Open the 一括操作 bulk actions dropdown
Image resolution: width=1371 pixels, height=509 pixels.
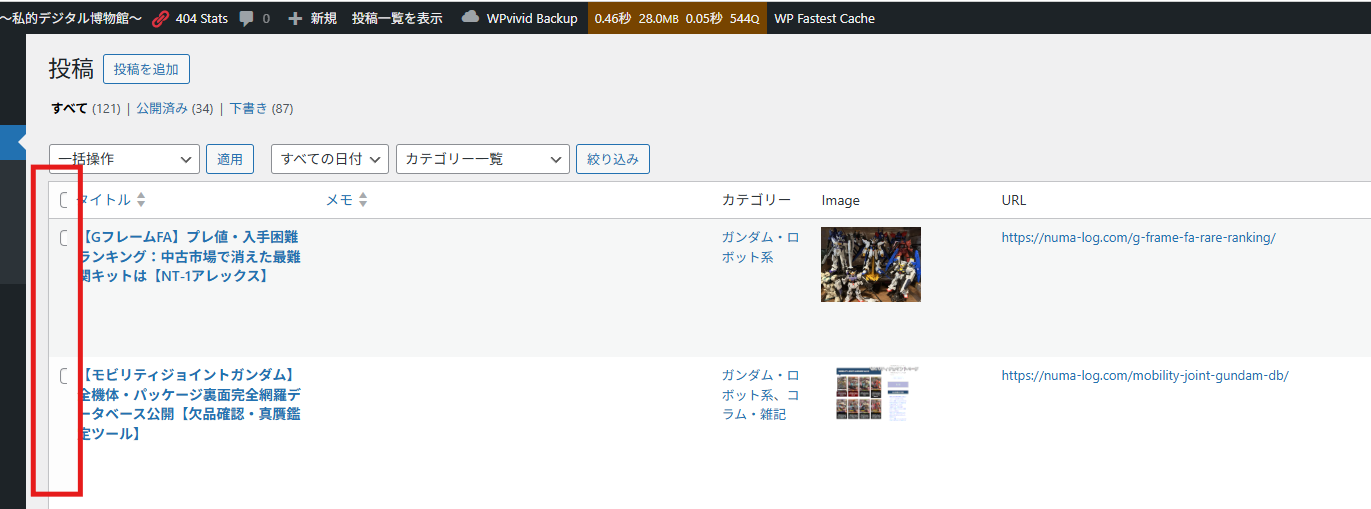124,159
